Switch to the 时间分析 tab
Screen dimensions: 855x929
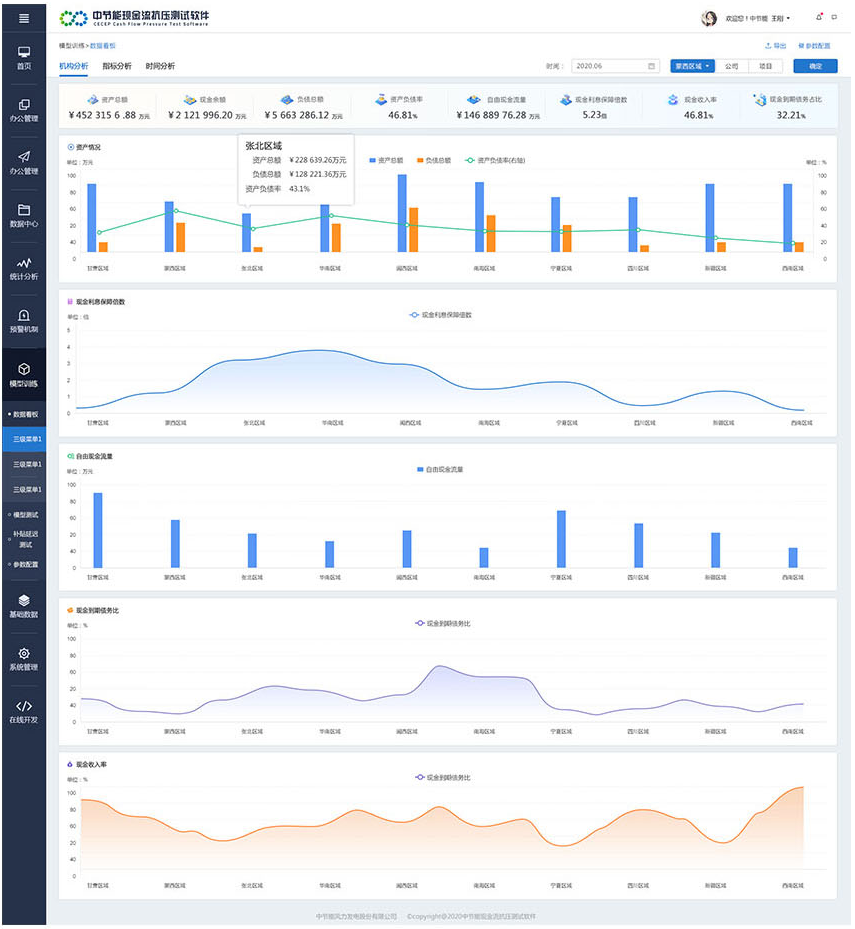(x=159, y=66)
